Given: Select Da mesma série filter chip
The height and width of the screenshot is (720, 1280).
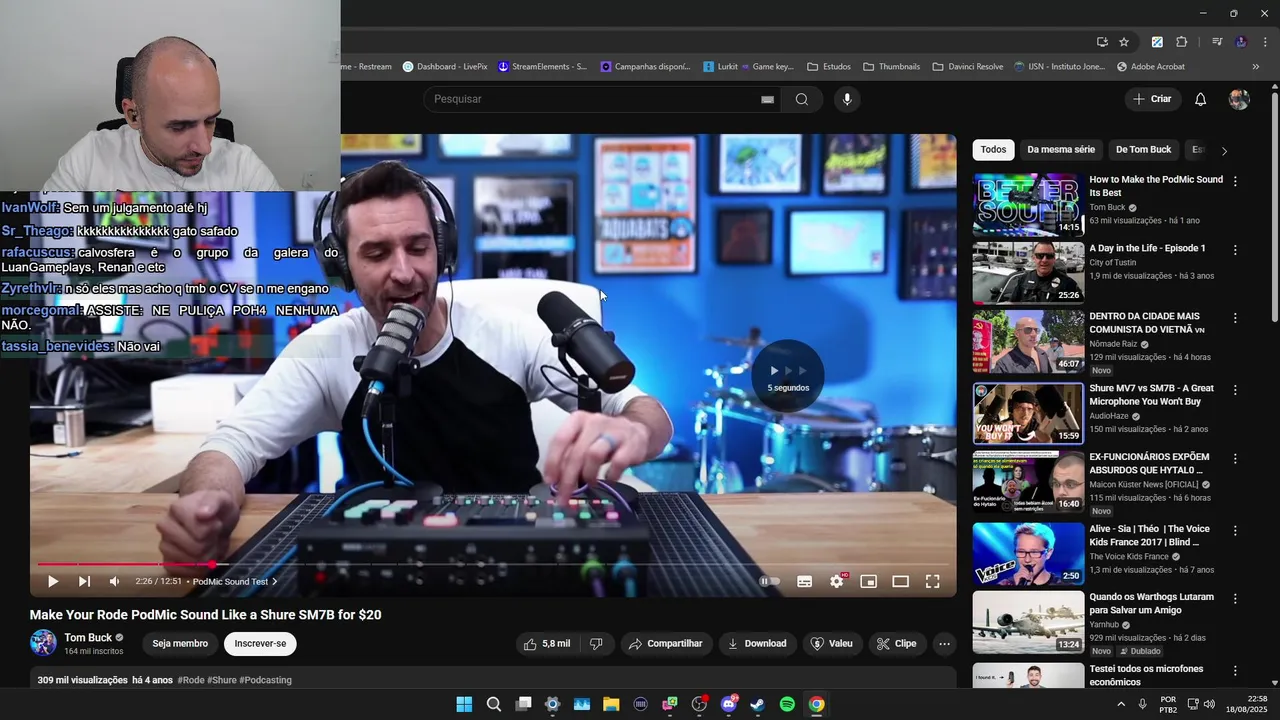Looking at the screenshot, I should (x=1061, y=149).
